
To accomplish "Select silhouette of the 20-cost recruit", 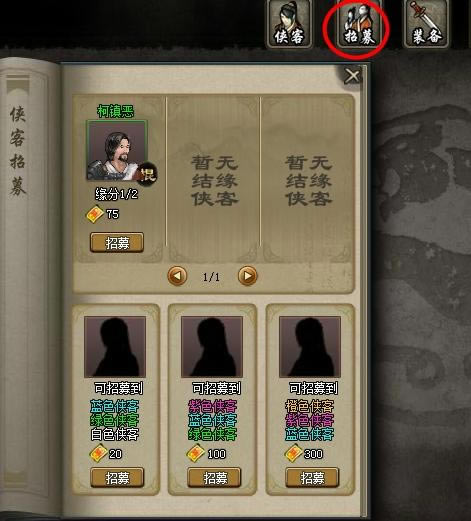I will pyautogui.click(x=115, y=347).
